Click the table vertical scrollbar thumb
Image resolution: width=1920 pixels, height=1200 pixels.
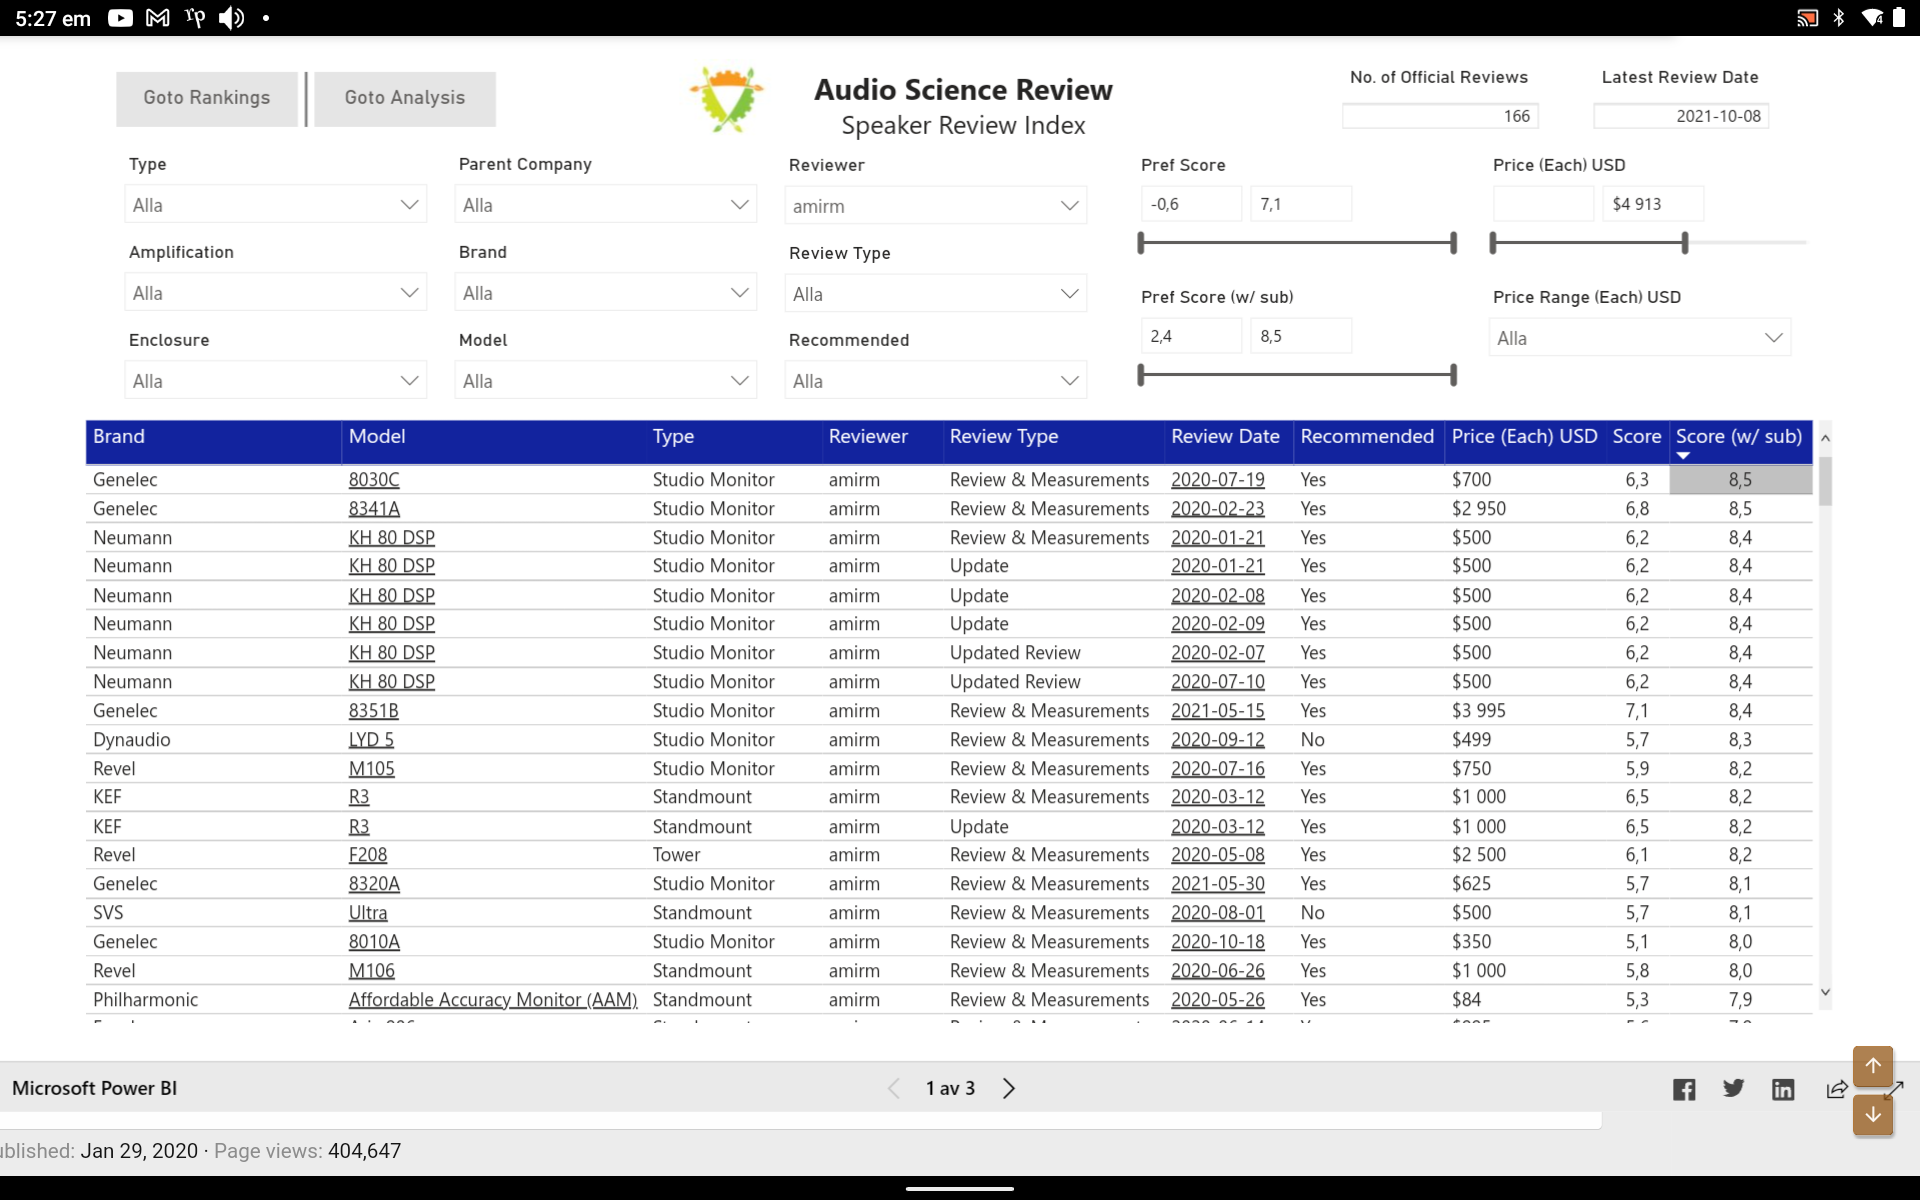(x=1825, y=481)
